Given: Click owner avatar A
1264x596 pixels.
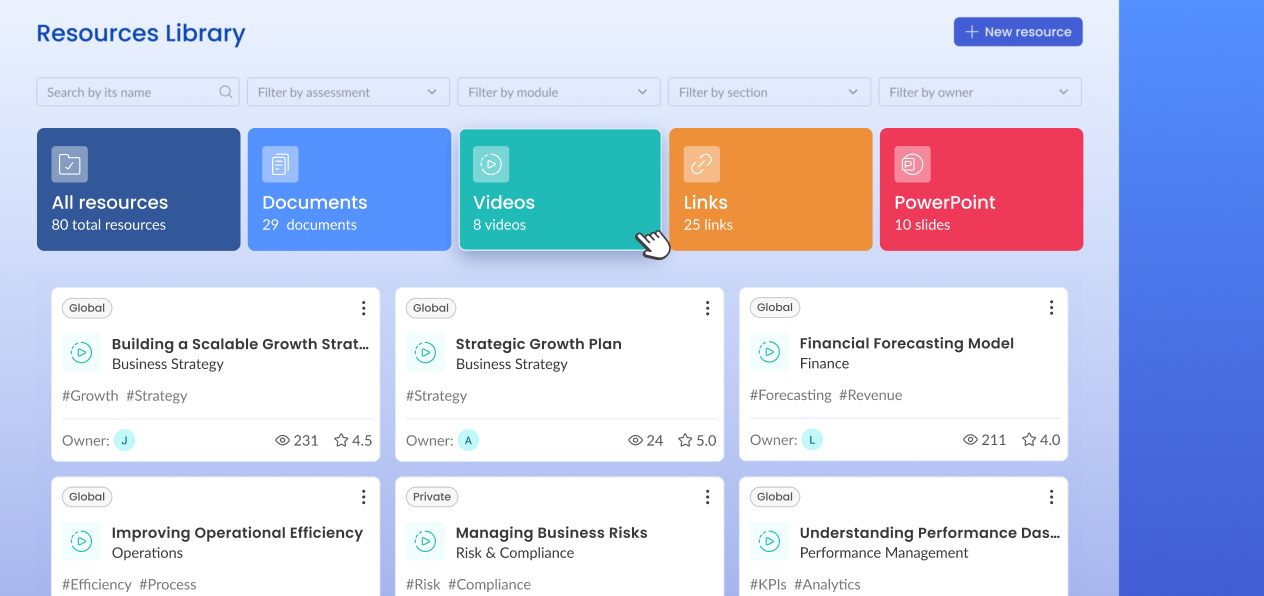Looking at the screenshot, I should (468, 440).
